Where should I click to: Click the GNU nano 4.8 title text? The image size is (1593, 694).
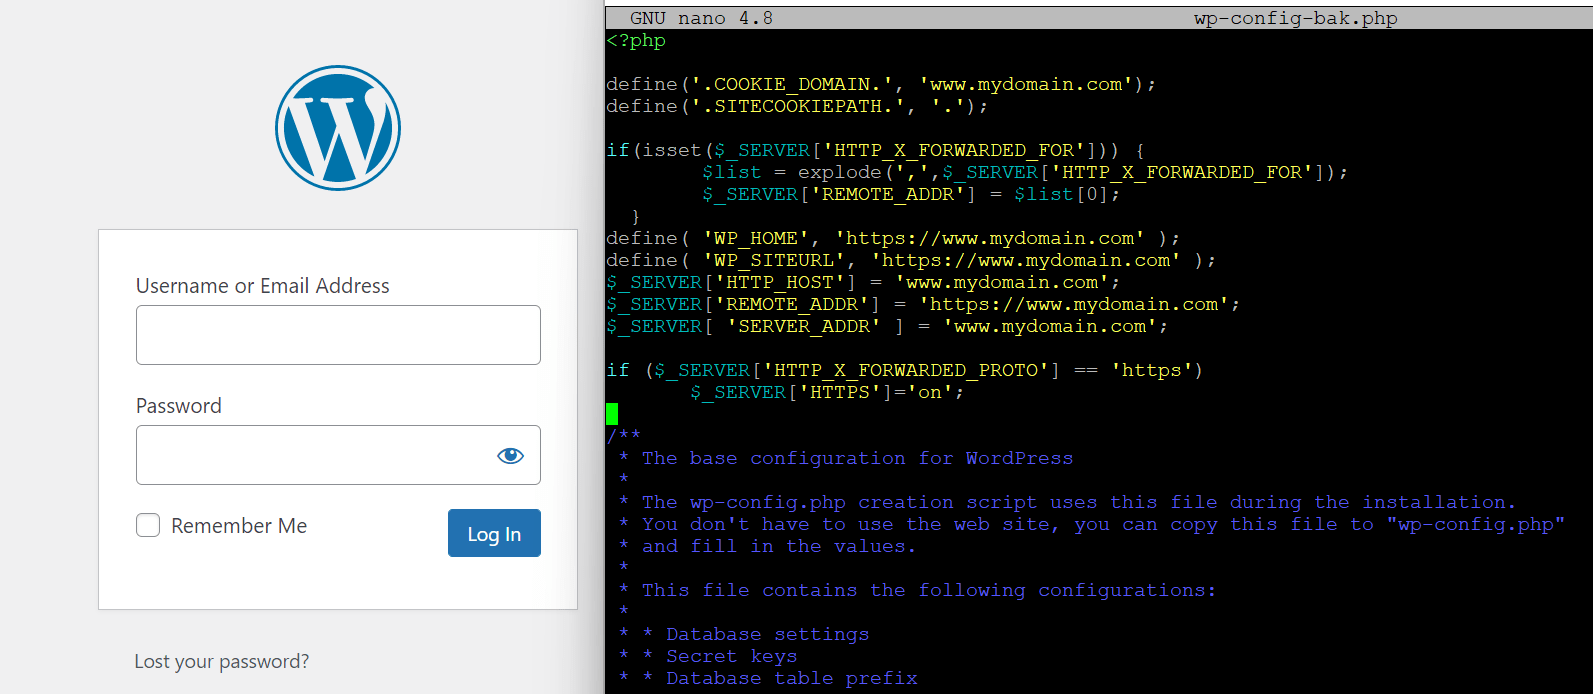coord(701,18)
